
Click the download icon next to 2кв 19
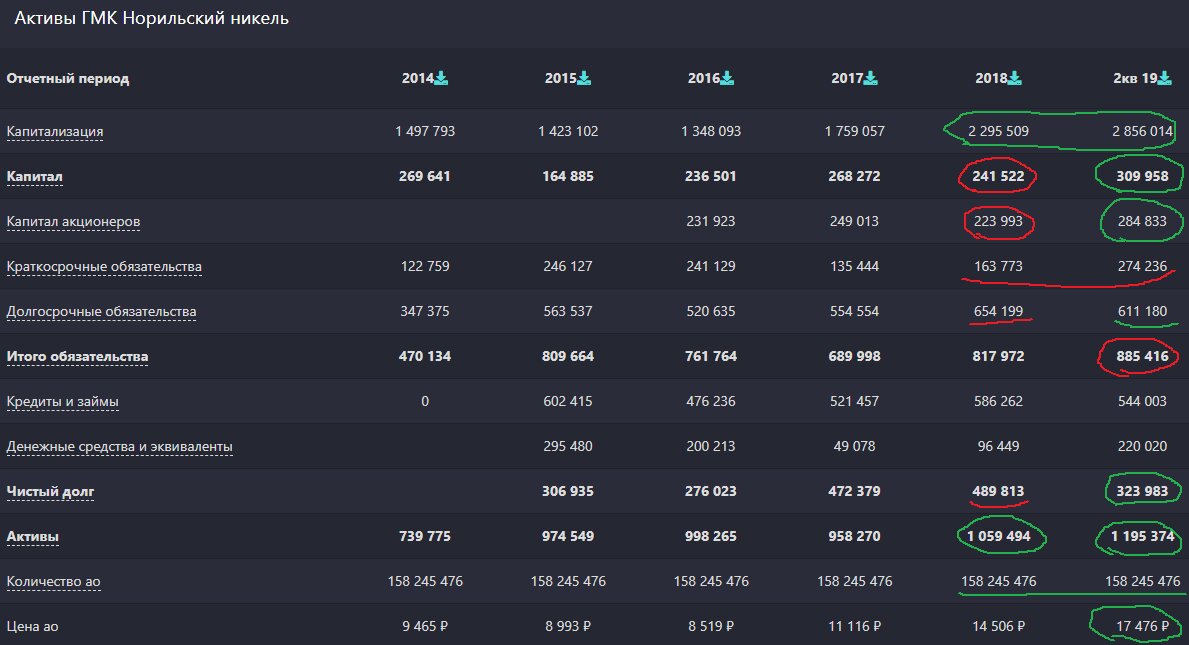1165,78
